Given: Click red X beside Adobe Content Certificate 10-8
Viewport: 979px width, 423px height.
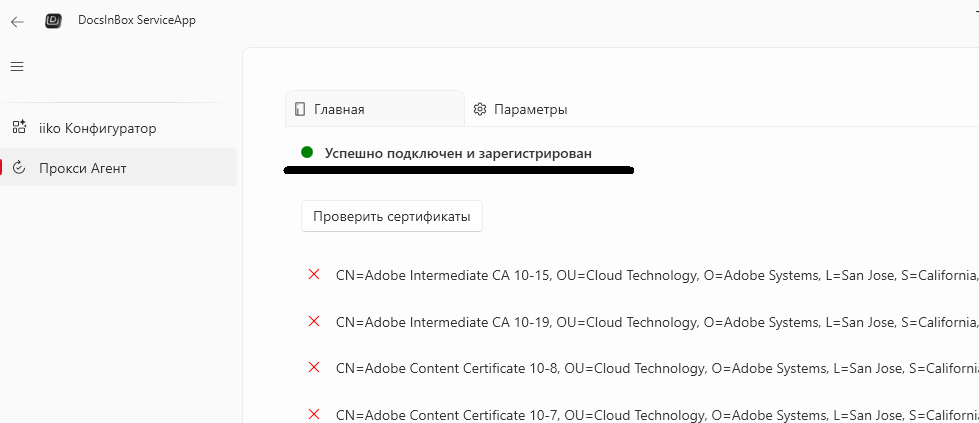Looking at the screenshot, I should [x=314, y=367].
